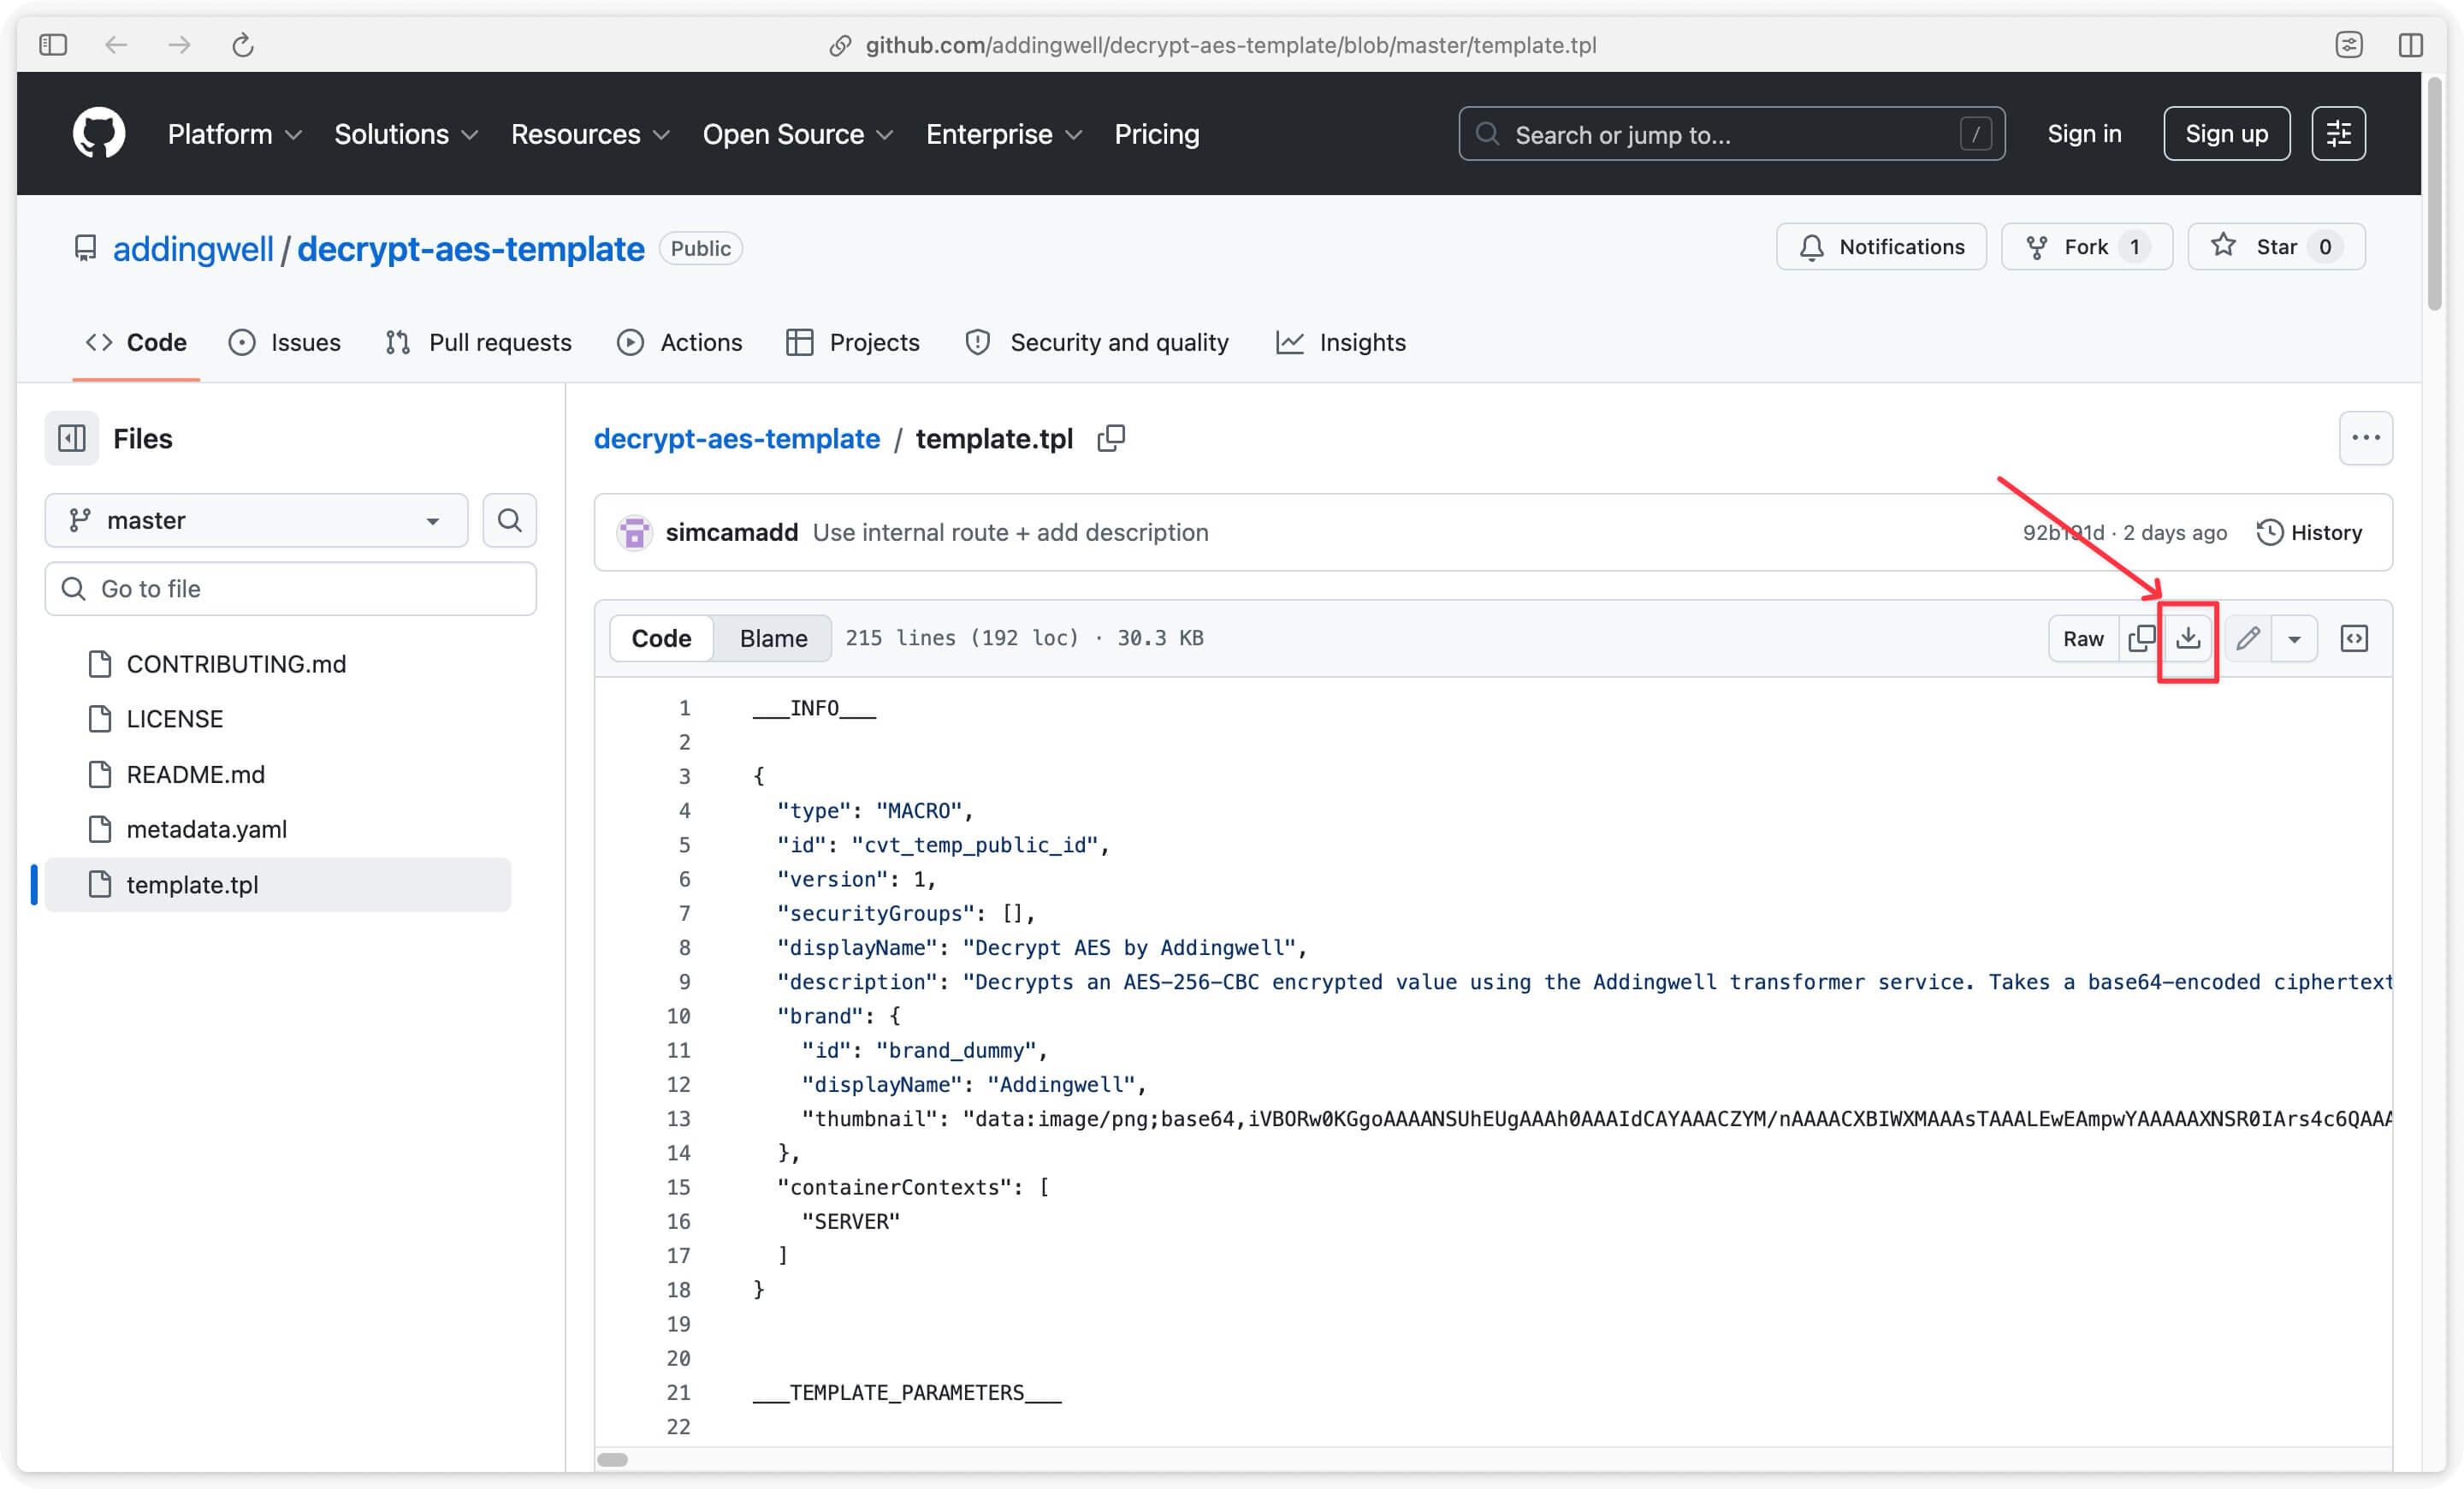Open metadata.yaml in file tree
The height and width of the screenshot is (1489, 2464).
pyautogui.click(x=207, y=829)
